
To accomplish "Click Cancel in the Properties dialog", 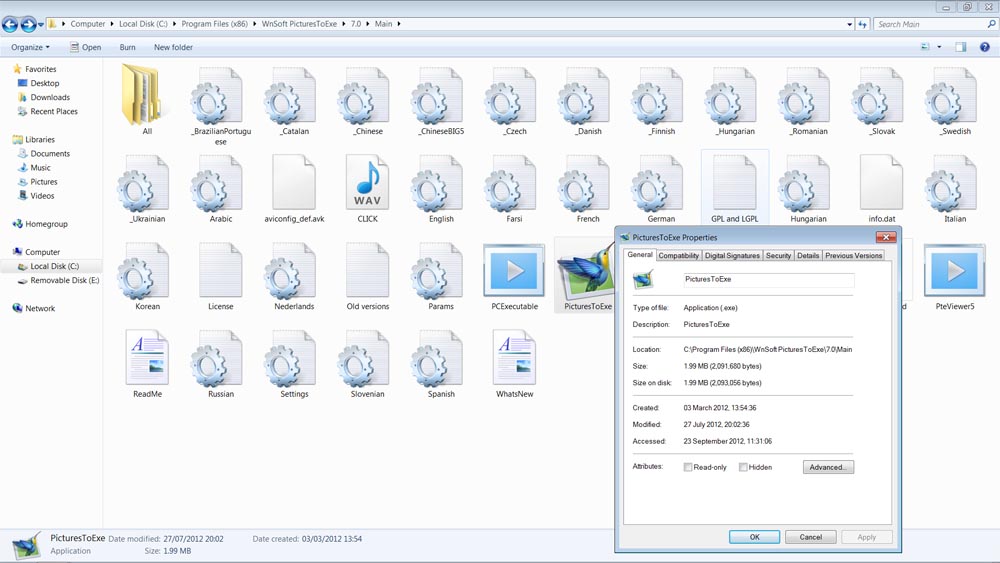I will point(811,537).
